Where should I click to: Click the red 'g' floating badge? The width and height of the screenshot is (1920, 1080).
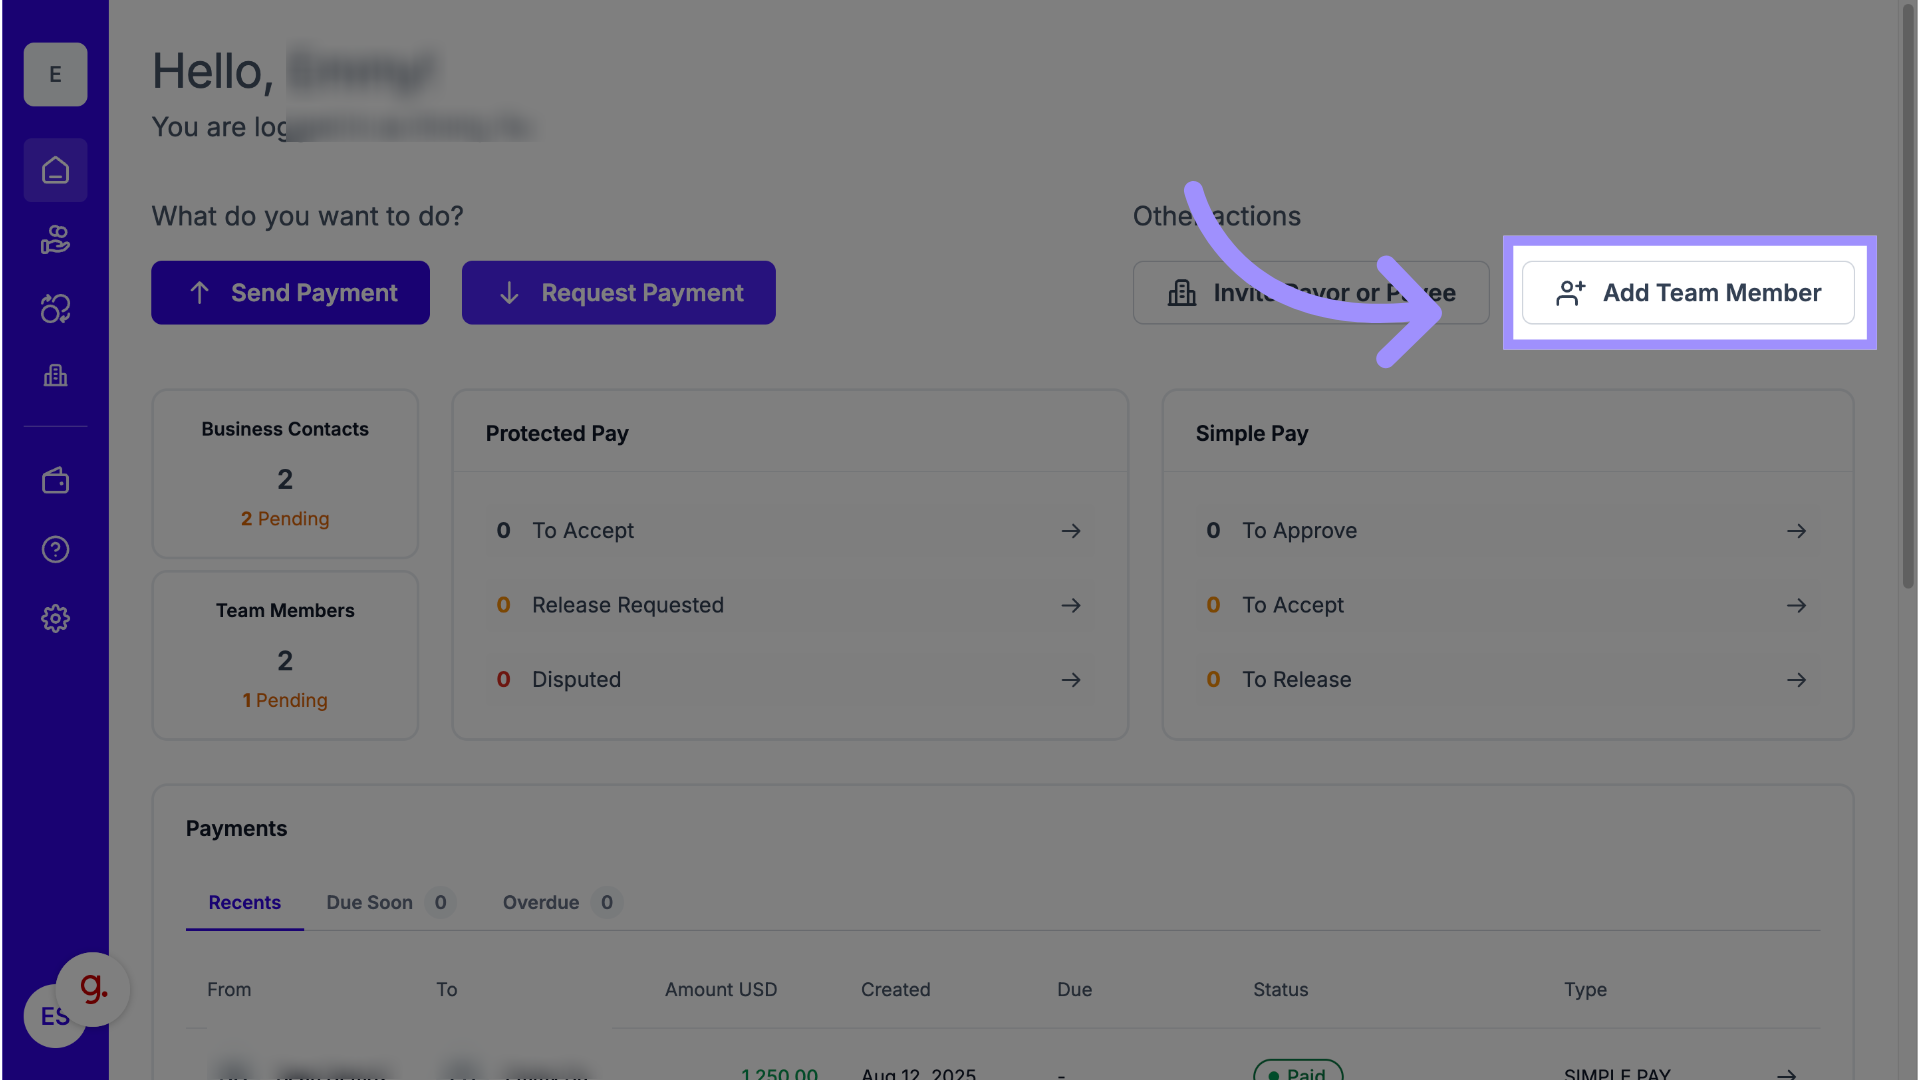pyautogui.click(x=93, y=988)
